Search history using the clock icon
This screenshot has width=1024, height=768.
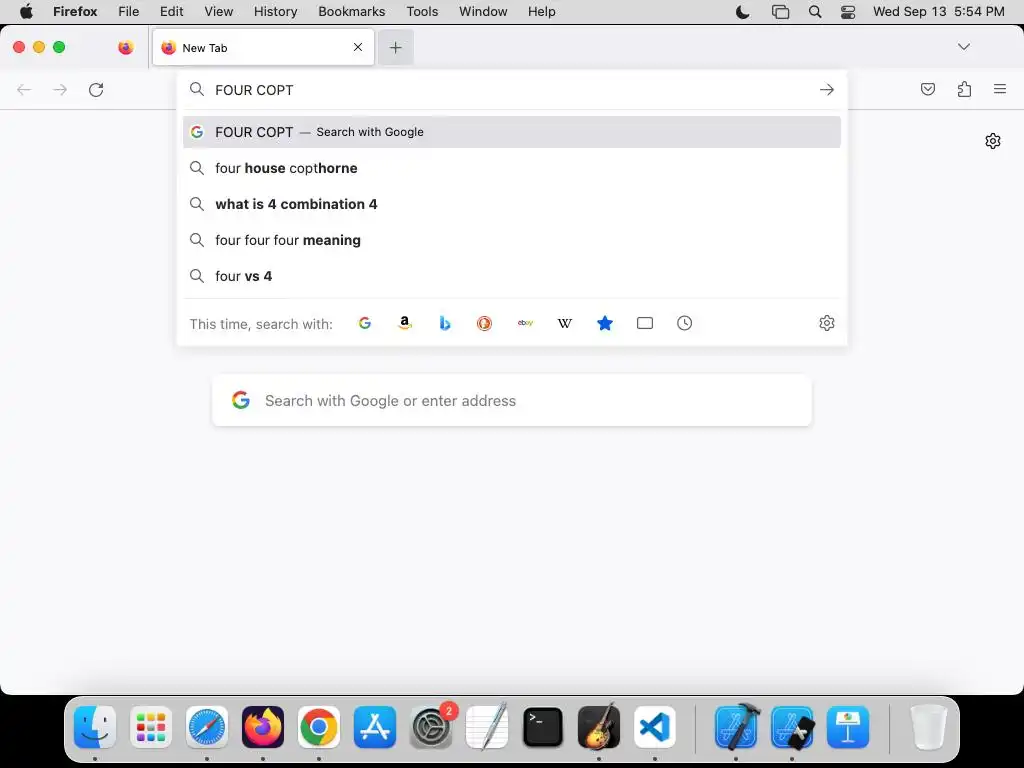tap(684, 323)
